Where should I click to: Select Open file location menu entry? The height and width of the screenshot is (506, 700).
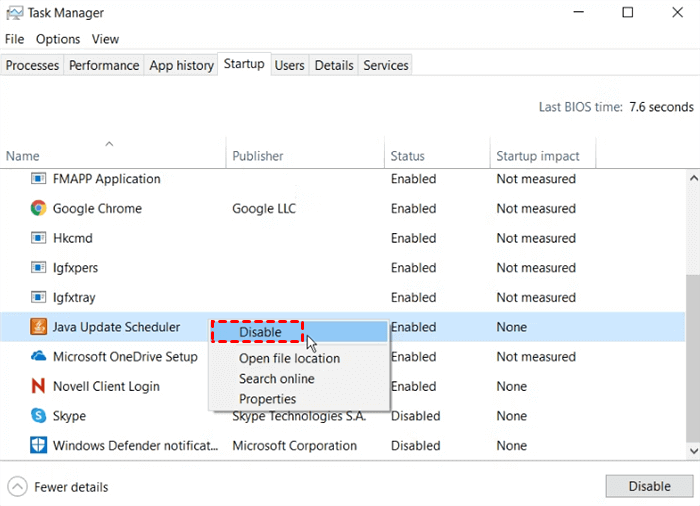(289, 358)
